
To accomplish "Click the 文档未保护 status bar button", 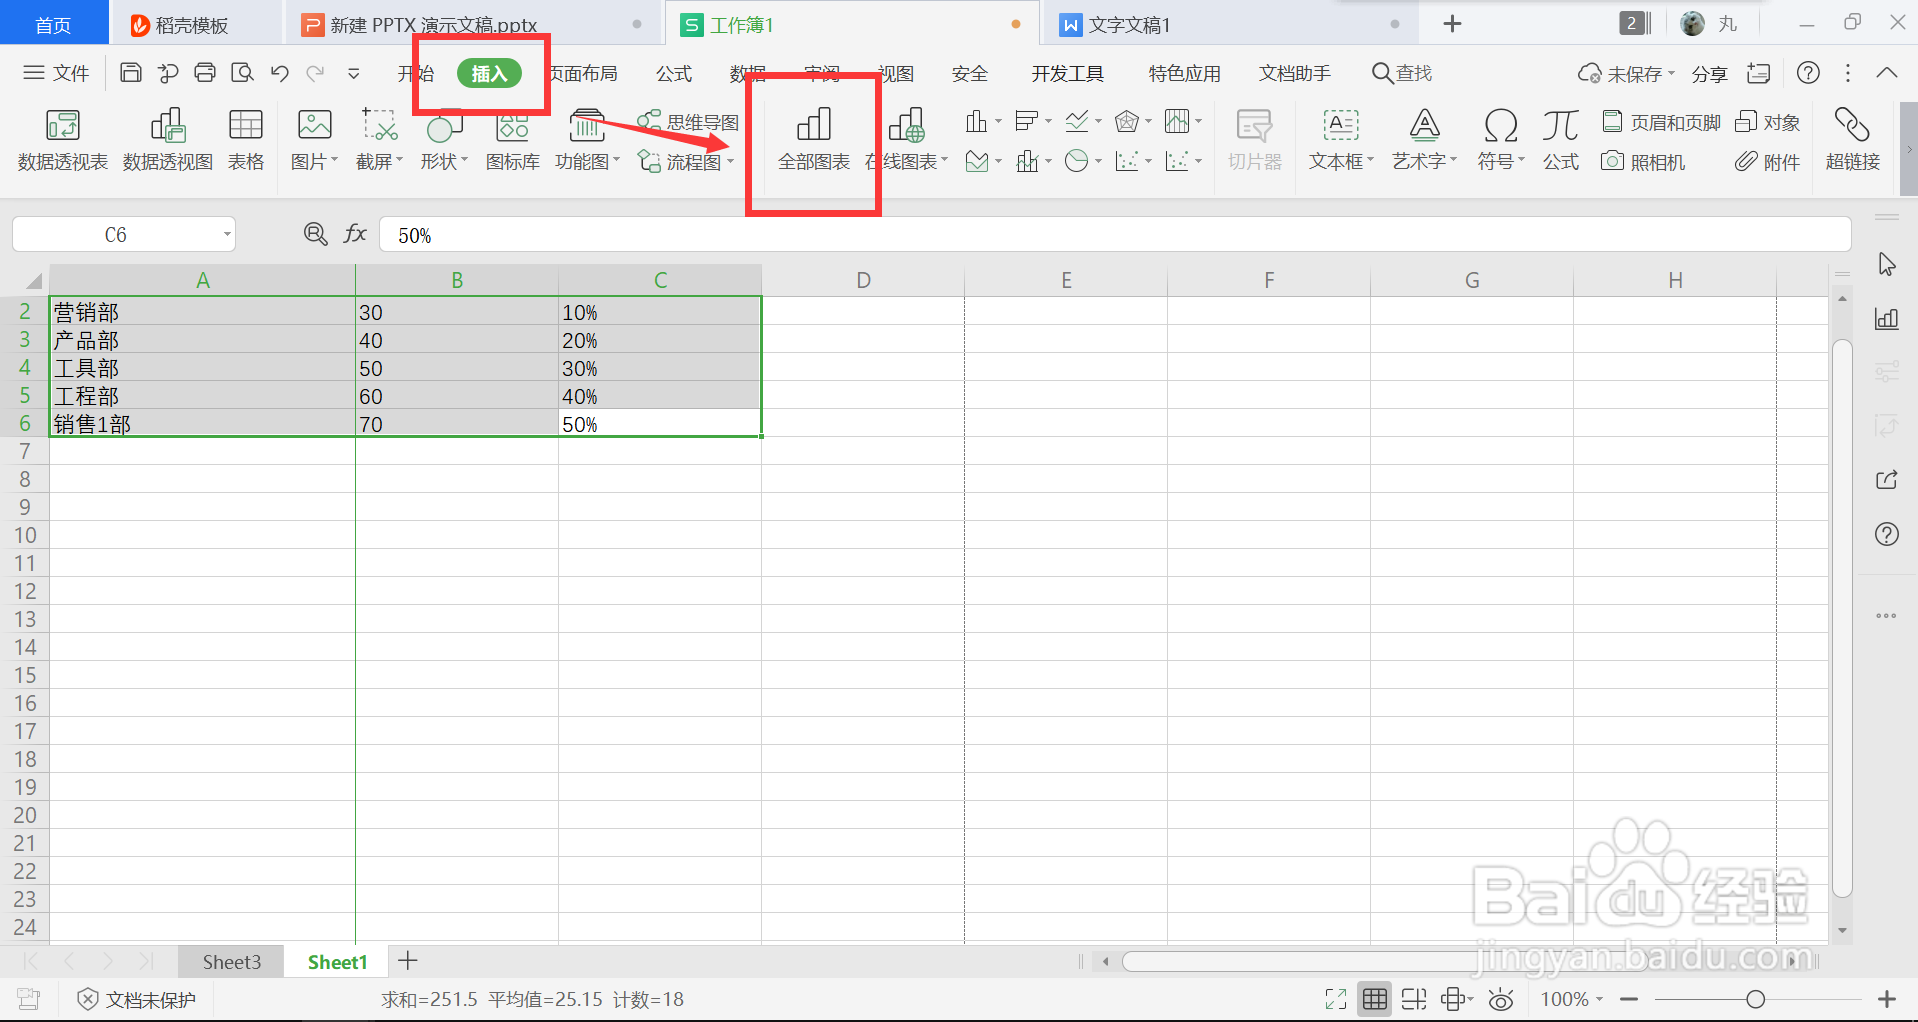I will (137, 999).
